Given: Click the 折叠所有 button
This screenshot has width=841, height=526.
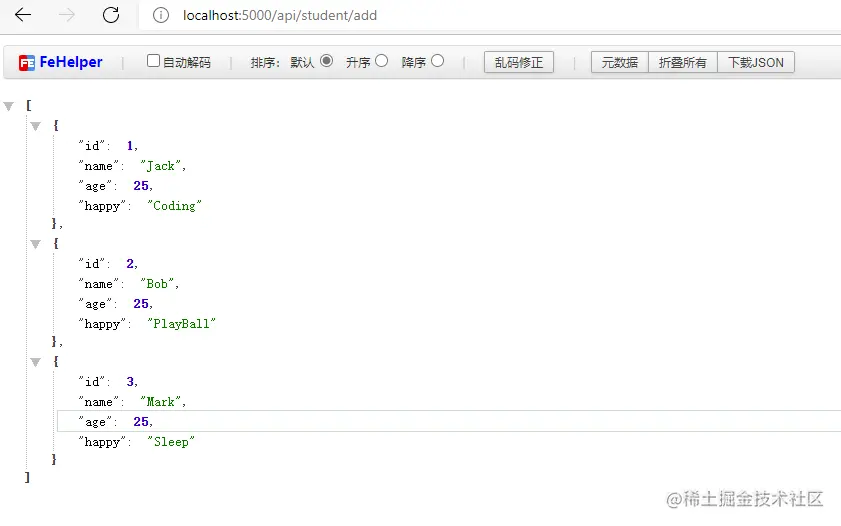Looking at the screenshot, I should point(682,62).
